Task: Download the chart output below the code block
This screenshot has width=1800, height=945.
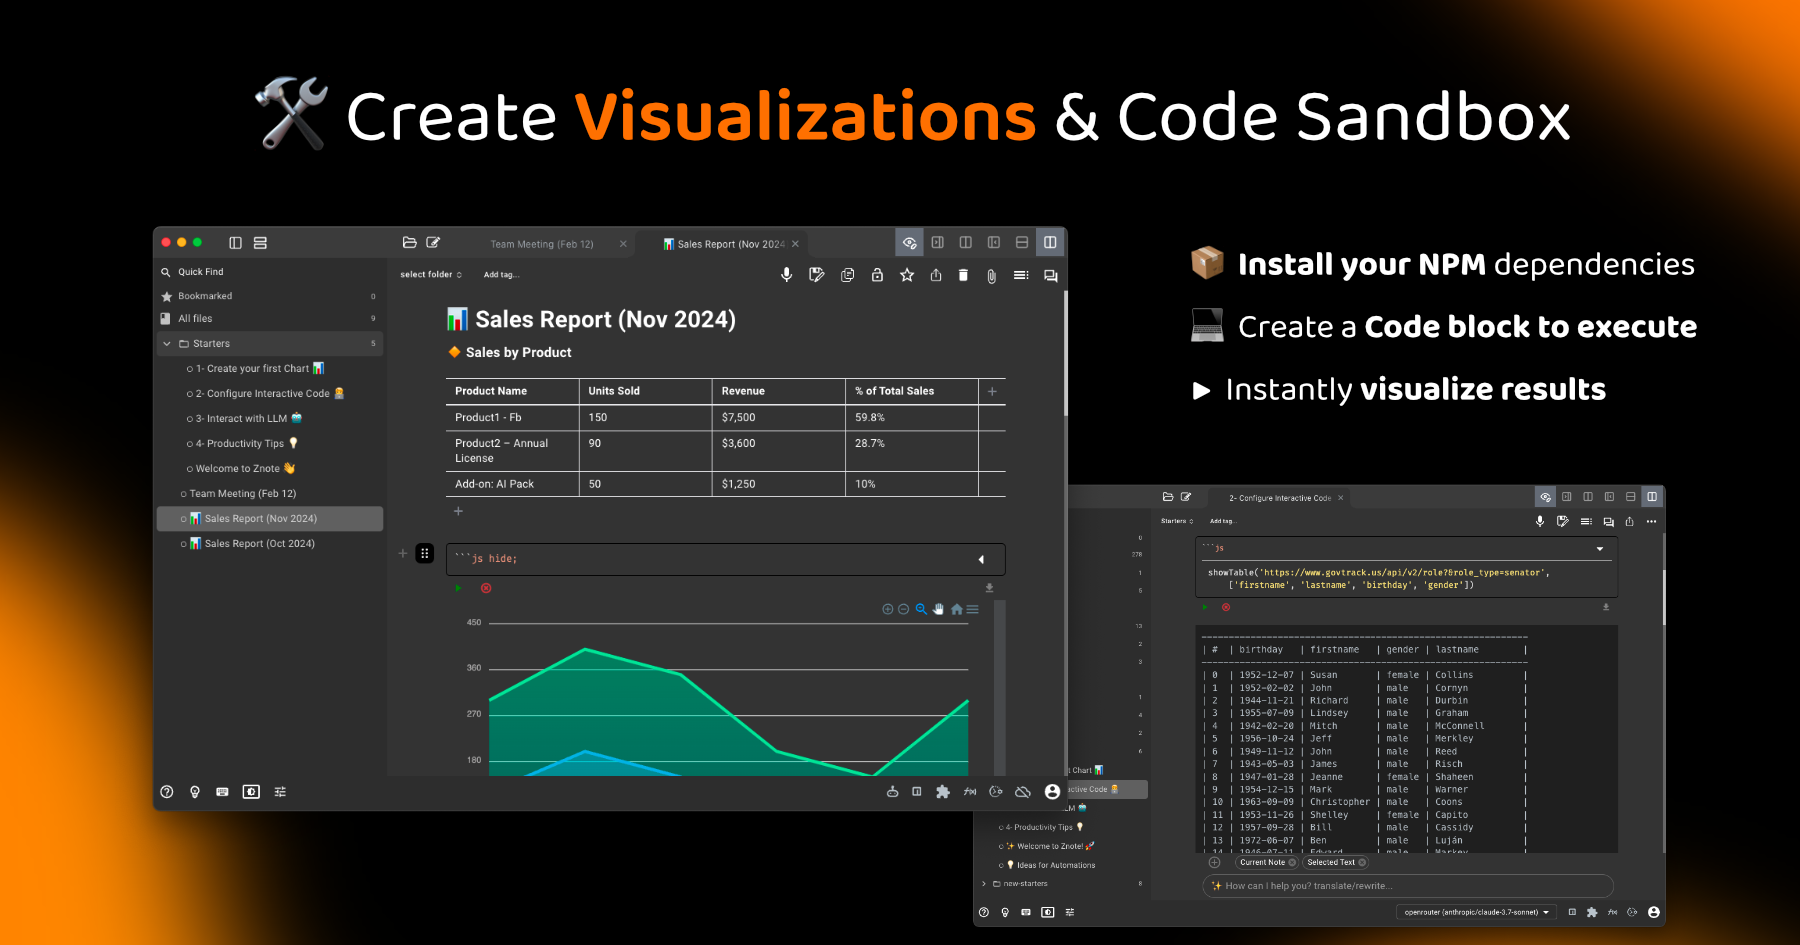Action: coord(989,588)
